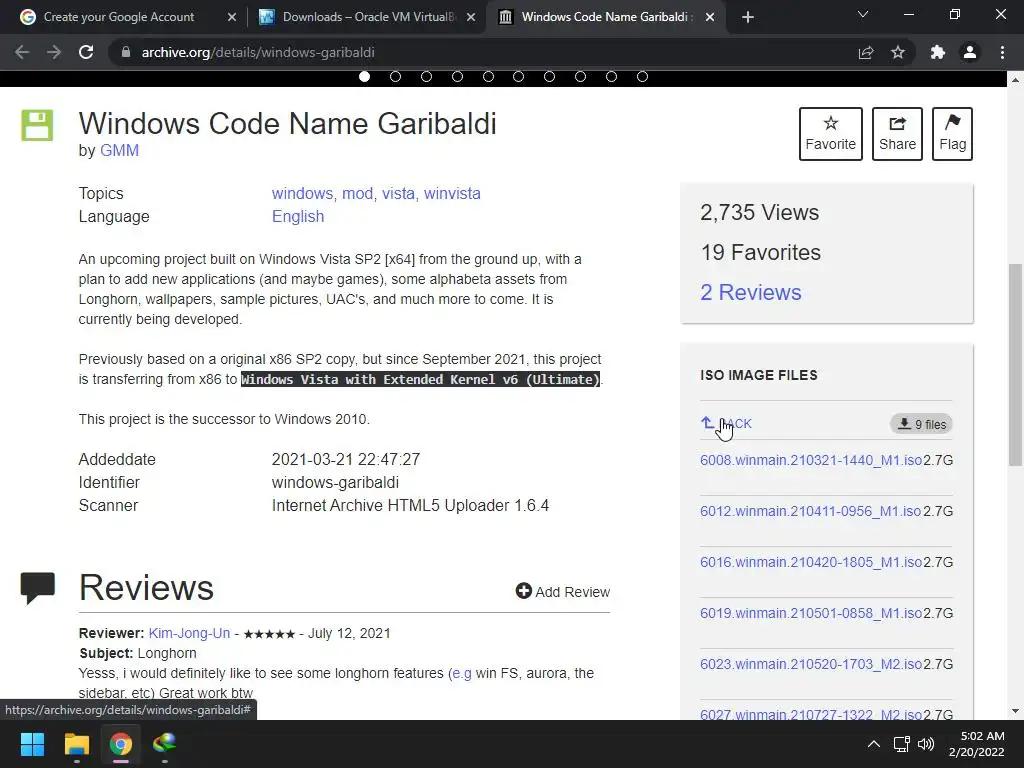Screen dimensions: 1024x768
Task: Show hidden system tray icons
Action: (874, 744)
